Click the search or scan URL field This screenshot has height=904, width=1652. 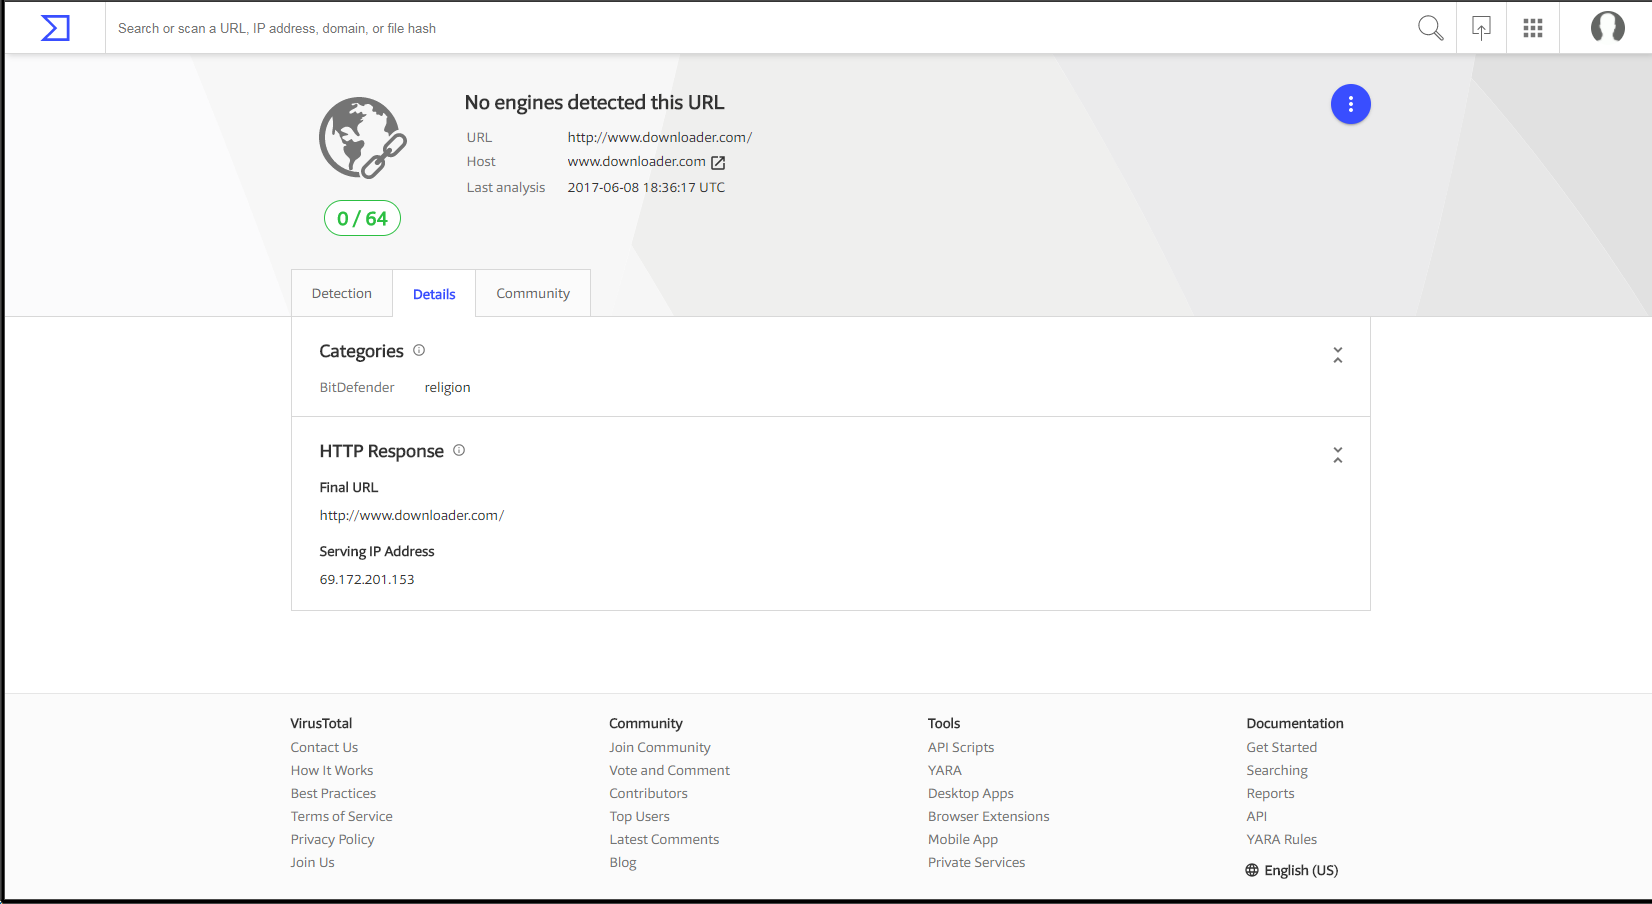700,28
